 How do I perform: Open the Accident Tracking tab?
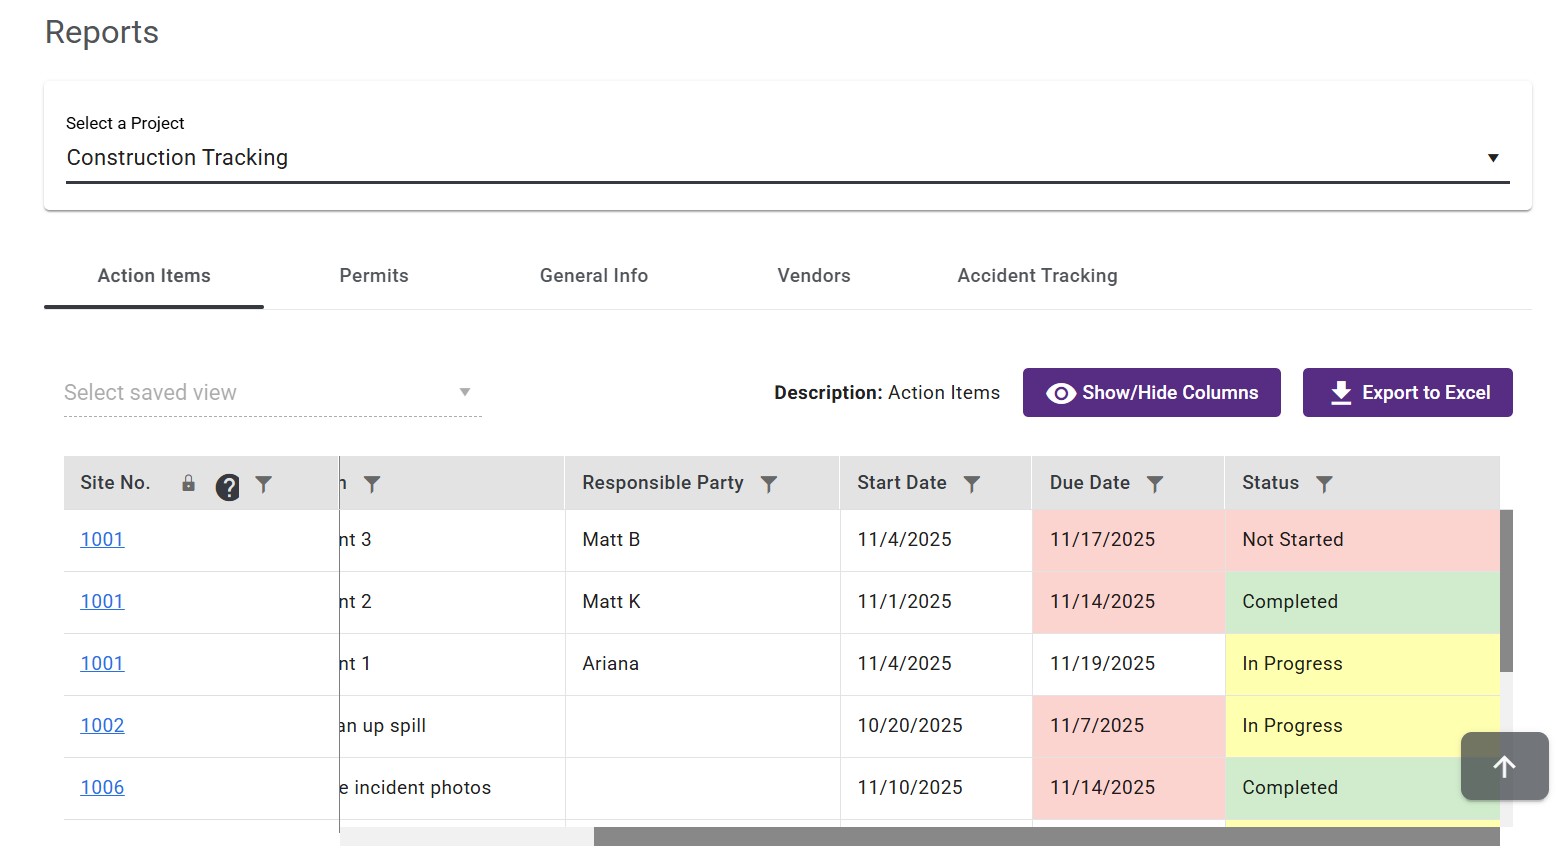[x=1037, y=276]
